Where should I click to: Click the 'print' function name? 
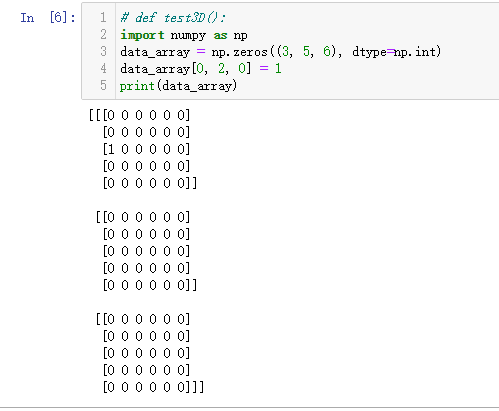(x=137, y=86)
